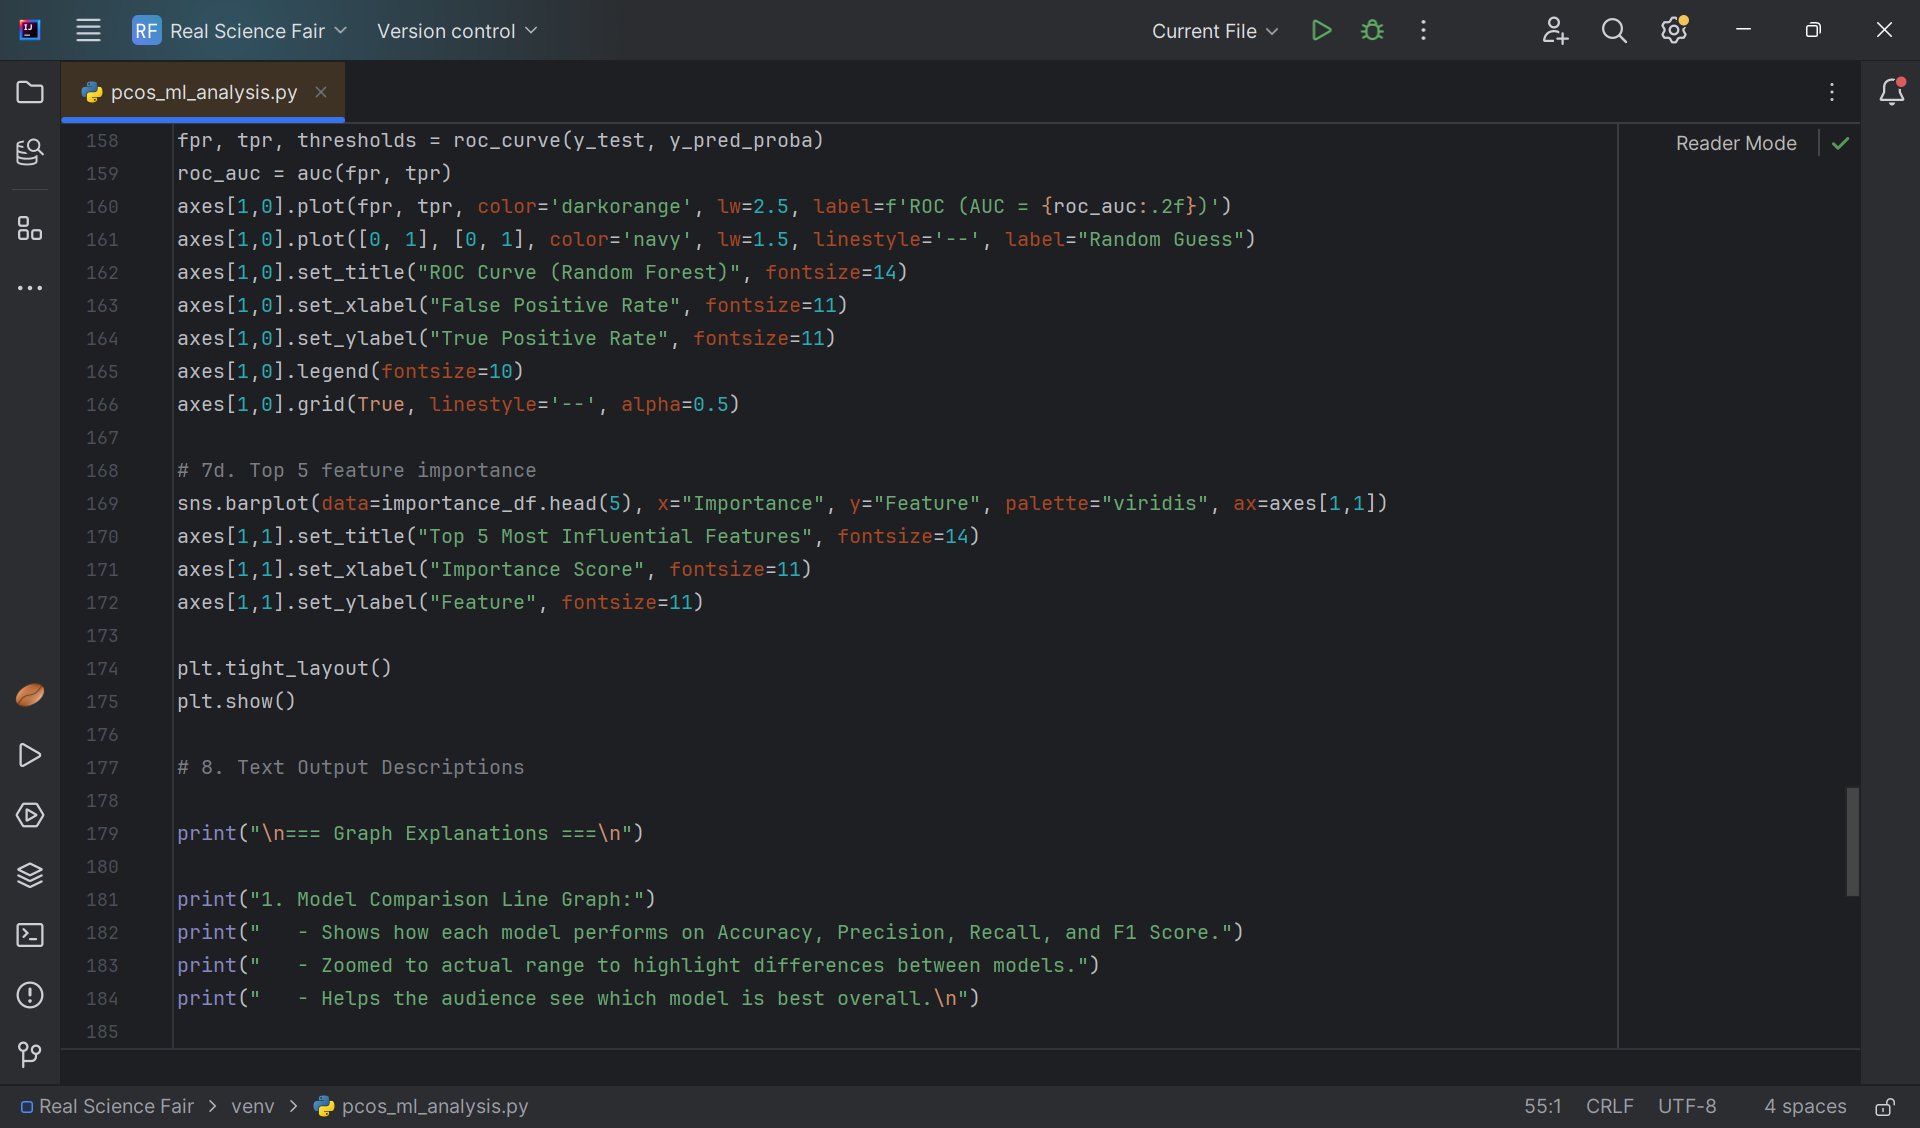The image size is (1920, 1128).
Task: Open the main hamburger menu
Action: point(88,31)
